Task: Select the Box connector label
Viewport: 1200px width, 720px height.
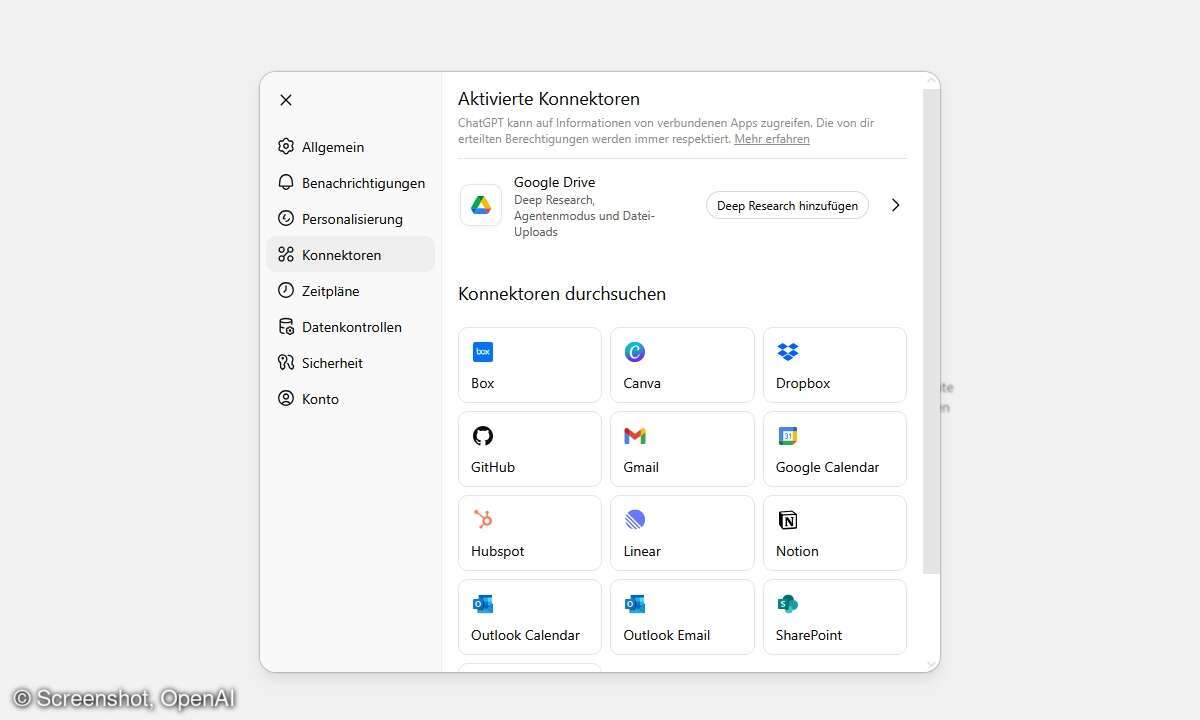Action: 483,383
